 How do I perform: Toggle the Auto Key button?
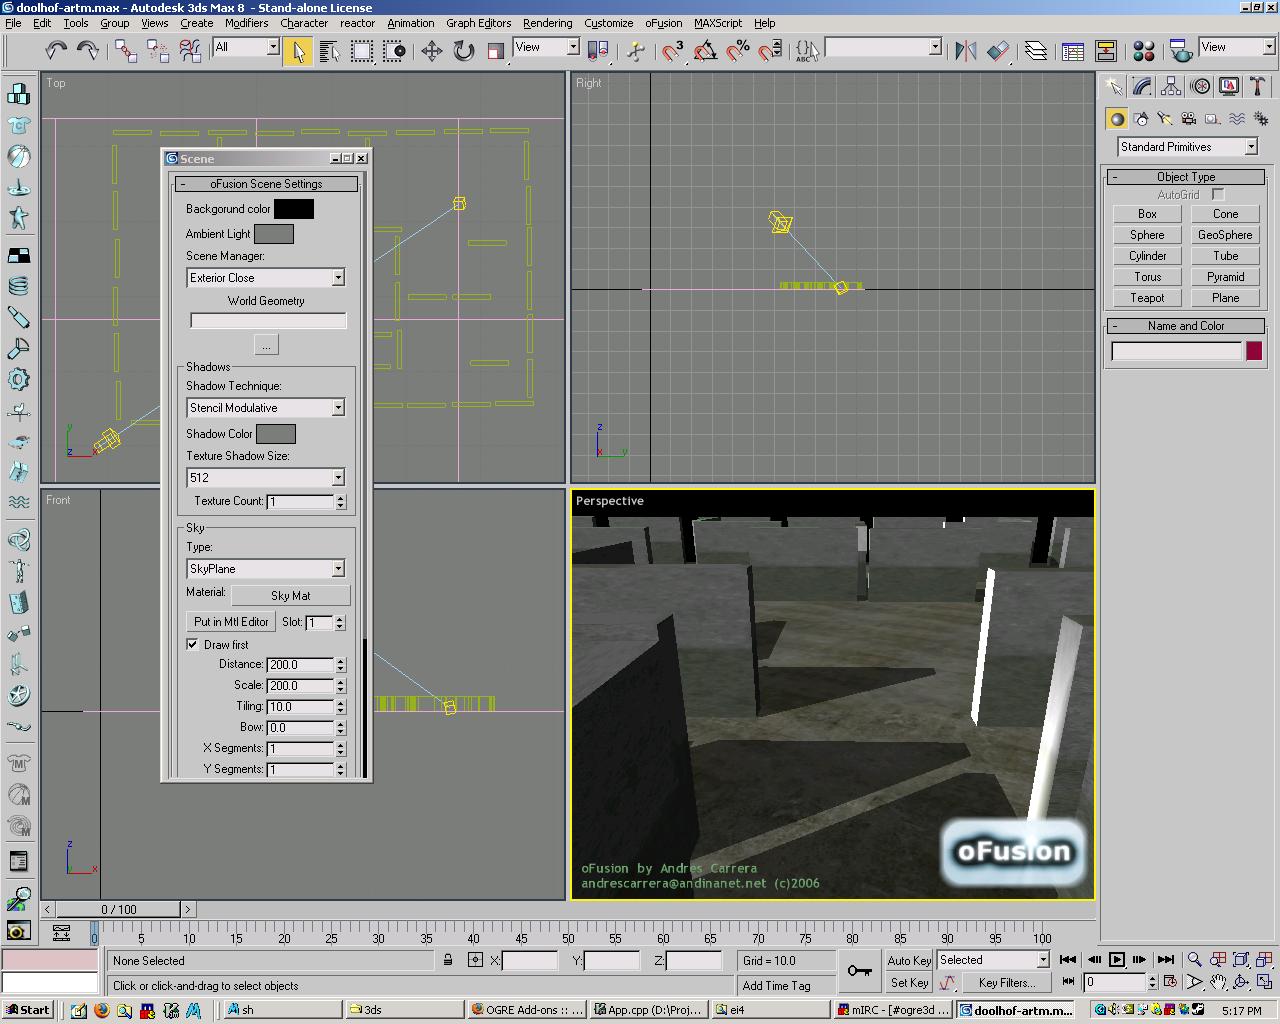pos(909,960)
